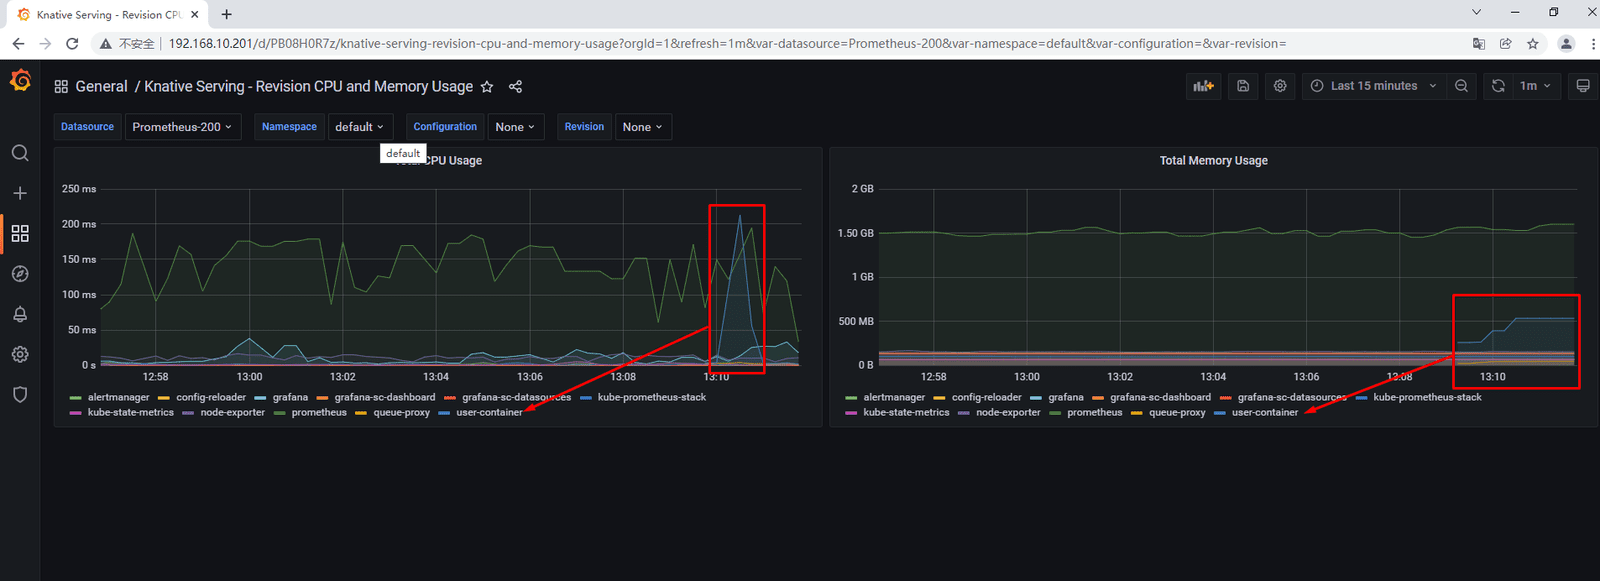Click the prometheus color swatch in CPU legend
The height and width of the screenshot is (581, 1600).
click(279, 413)
